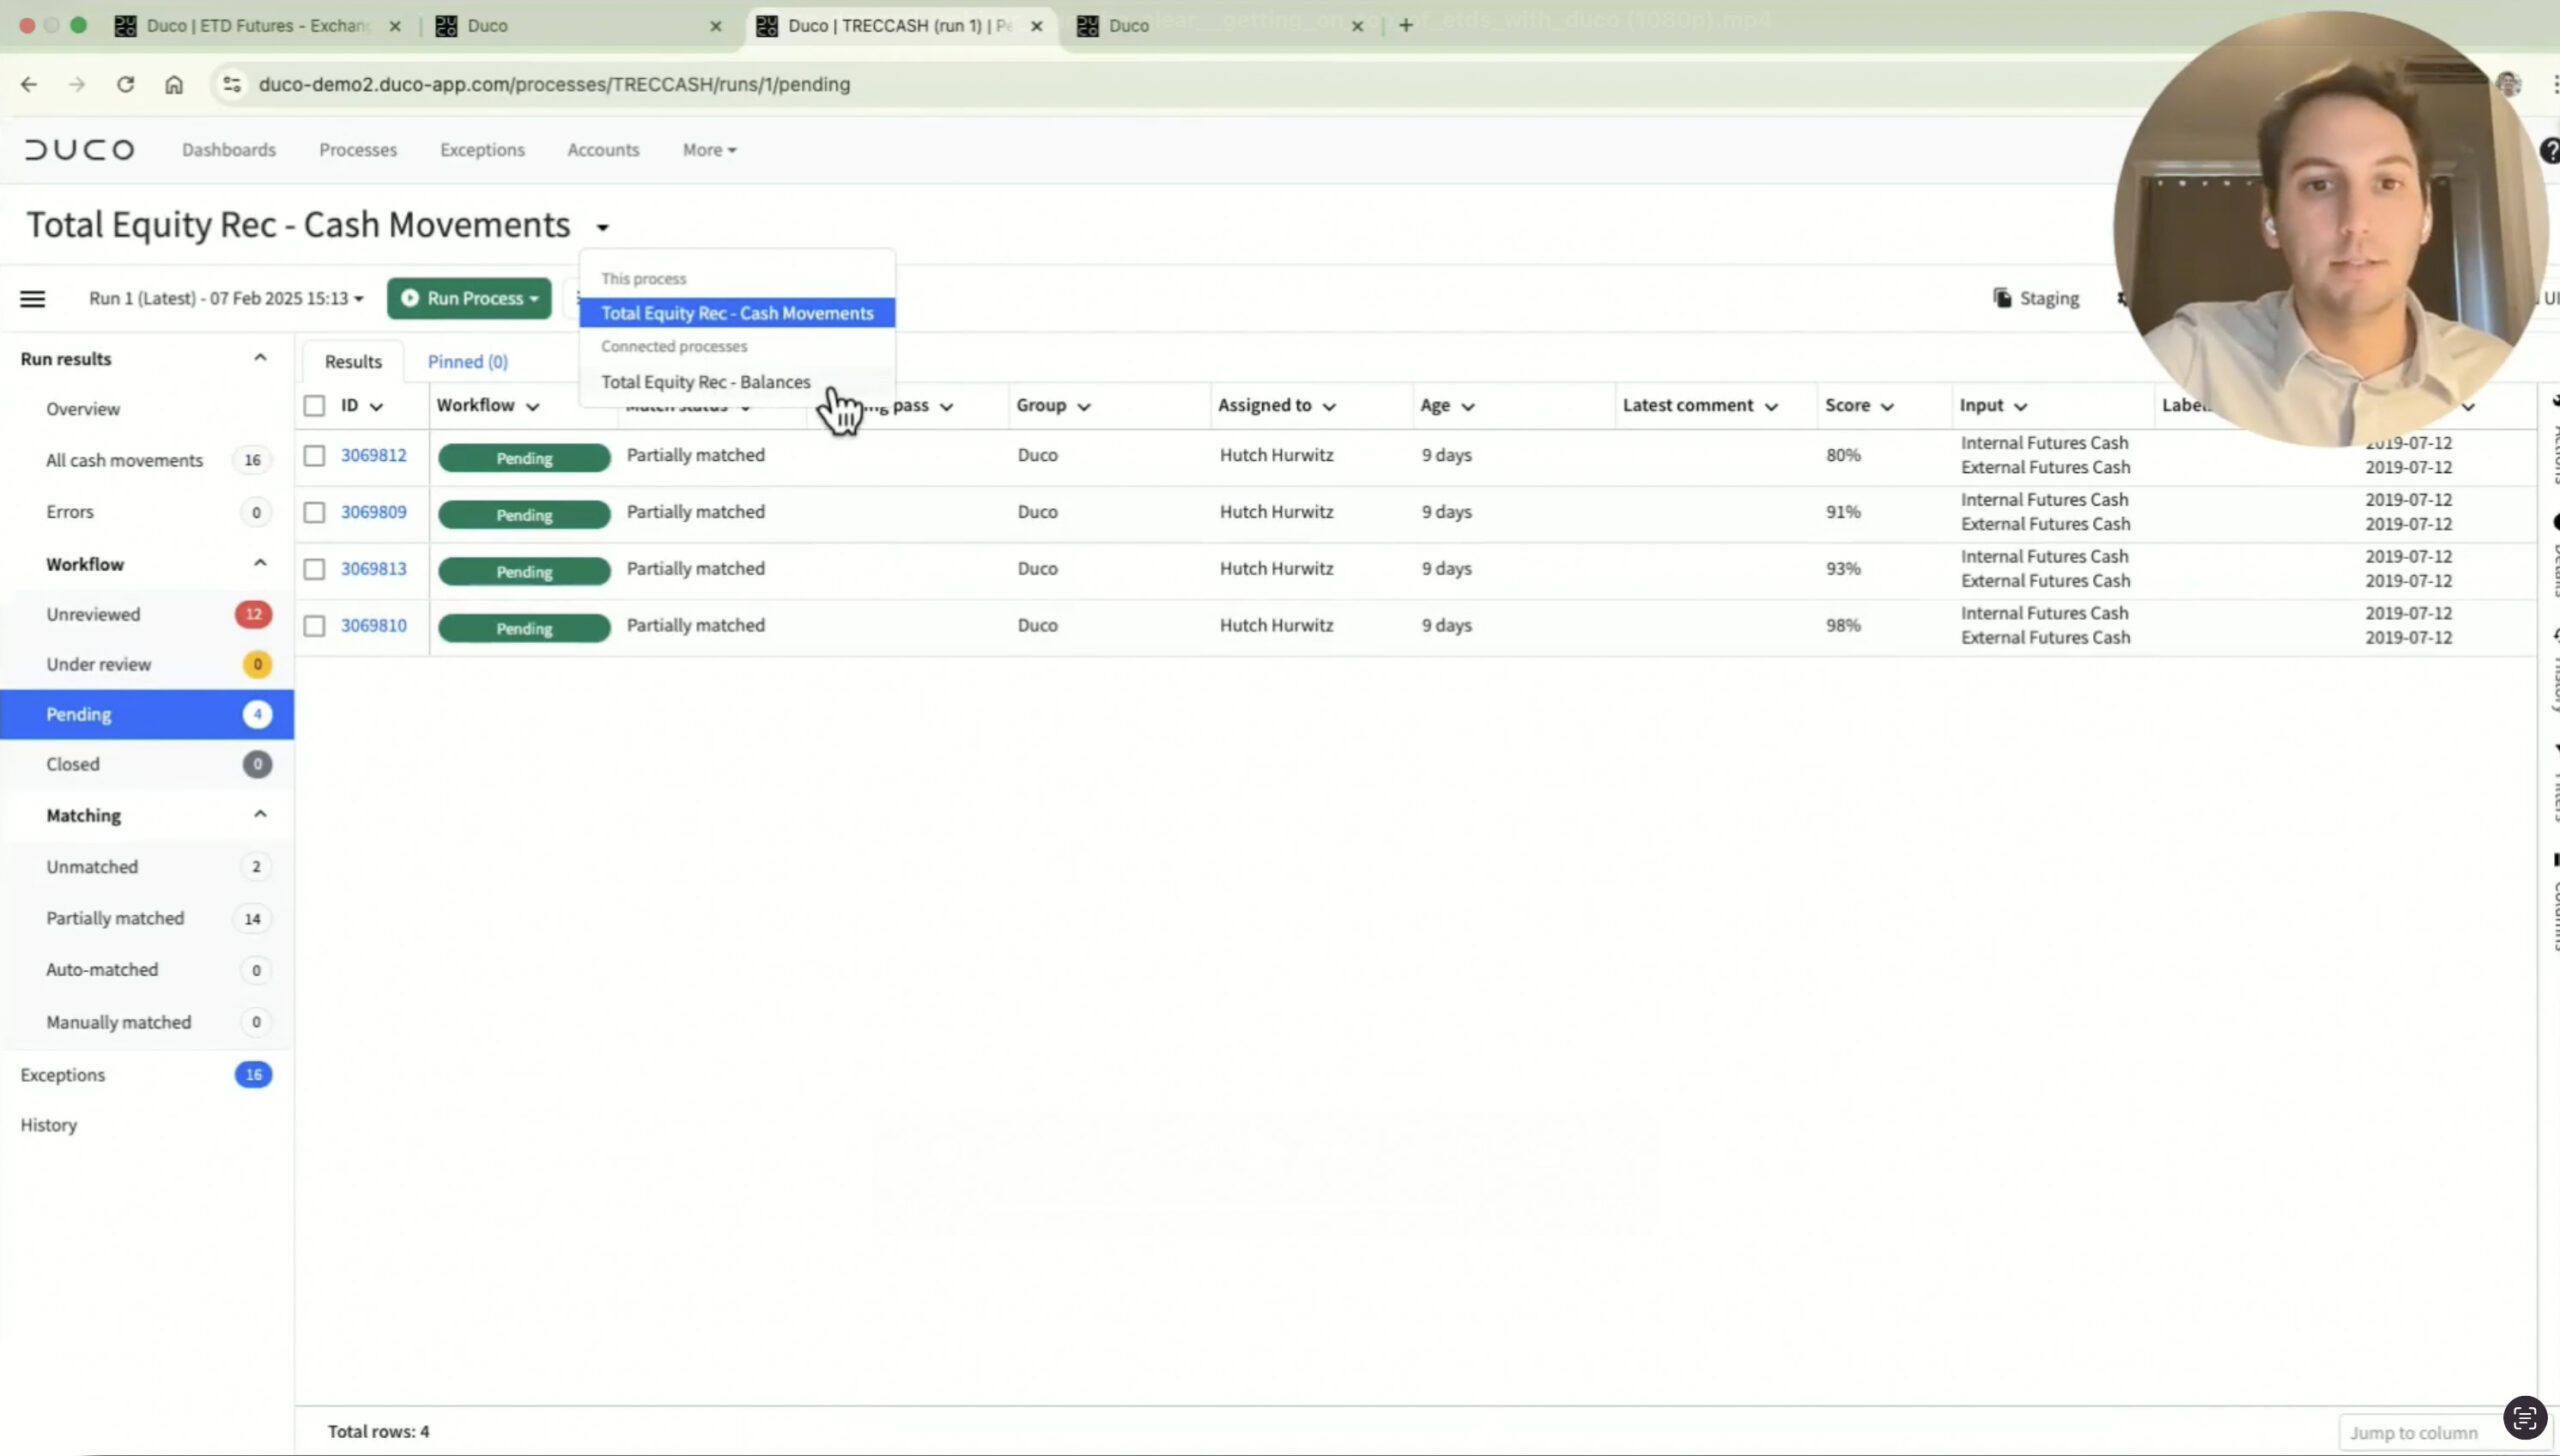Open the Input column header menu
This screenshot has height=1456, width=2560.
(2020, 407)
